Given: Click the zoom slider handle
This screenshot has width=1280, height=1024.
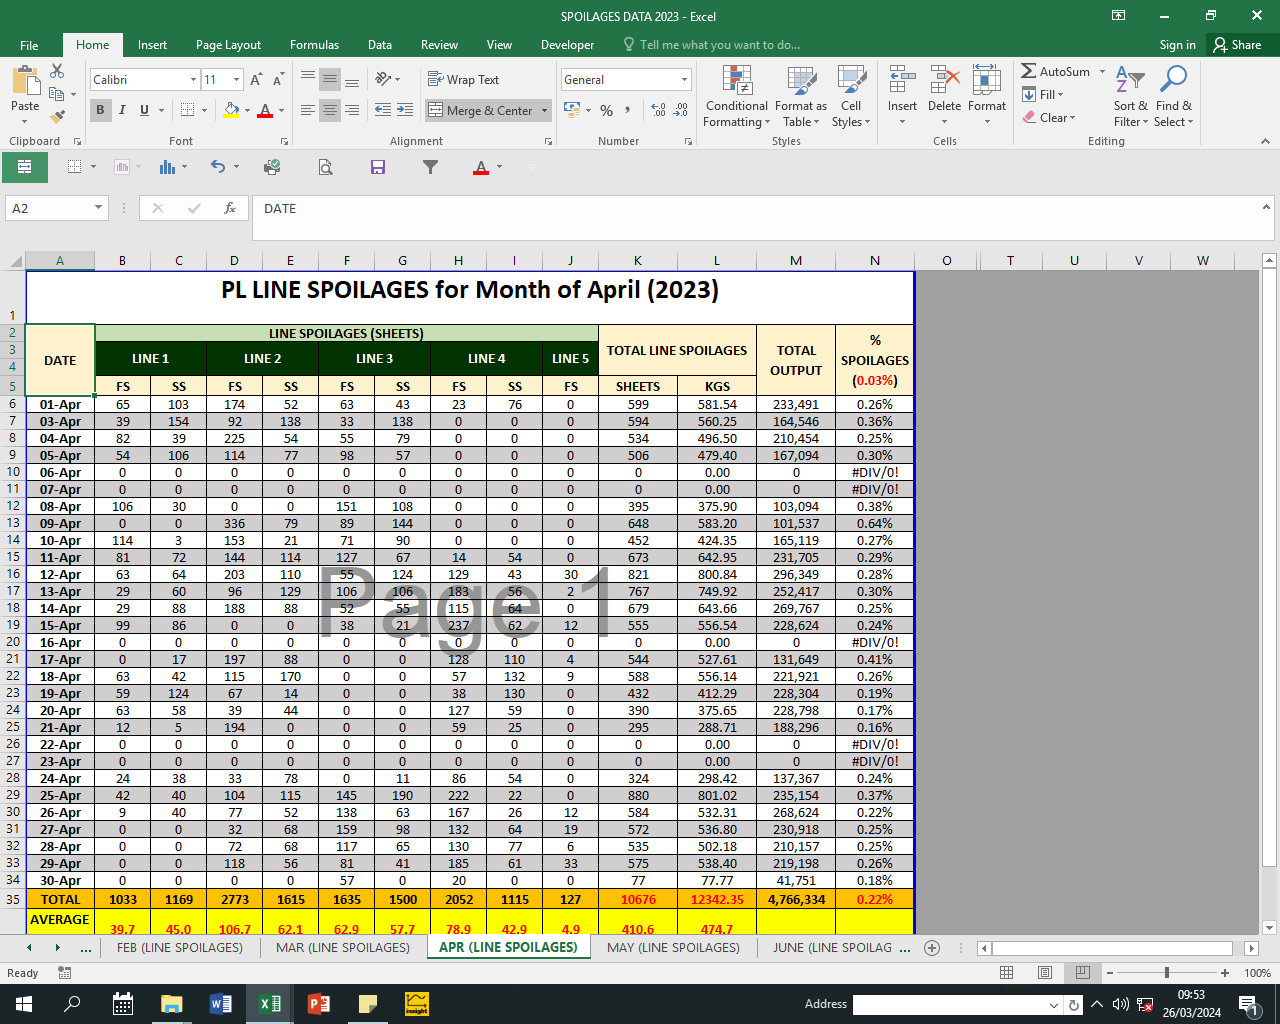Looking at the screenshot, I should pos(1166,973).
